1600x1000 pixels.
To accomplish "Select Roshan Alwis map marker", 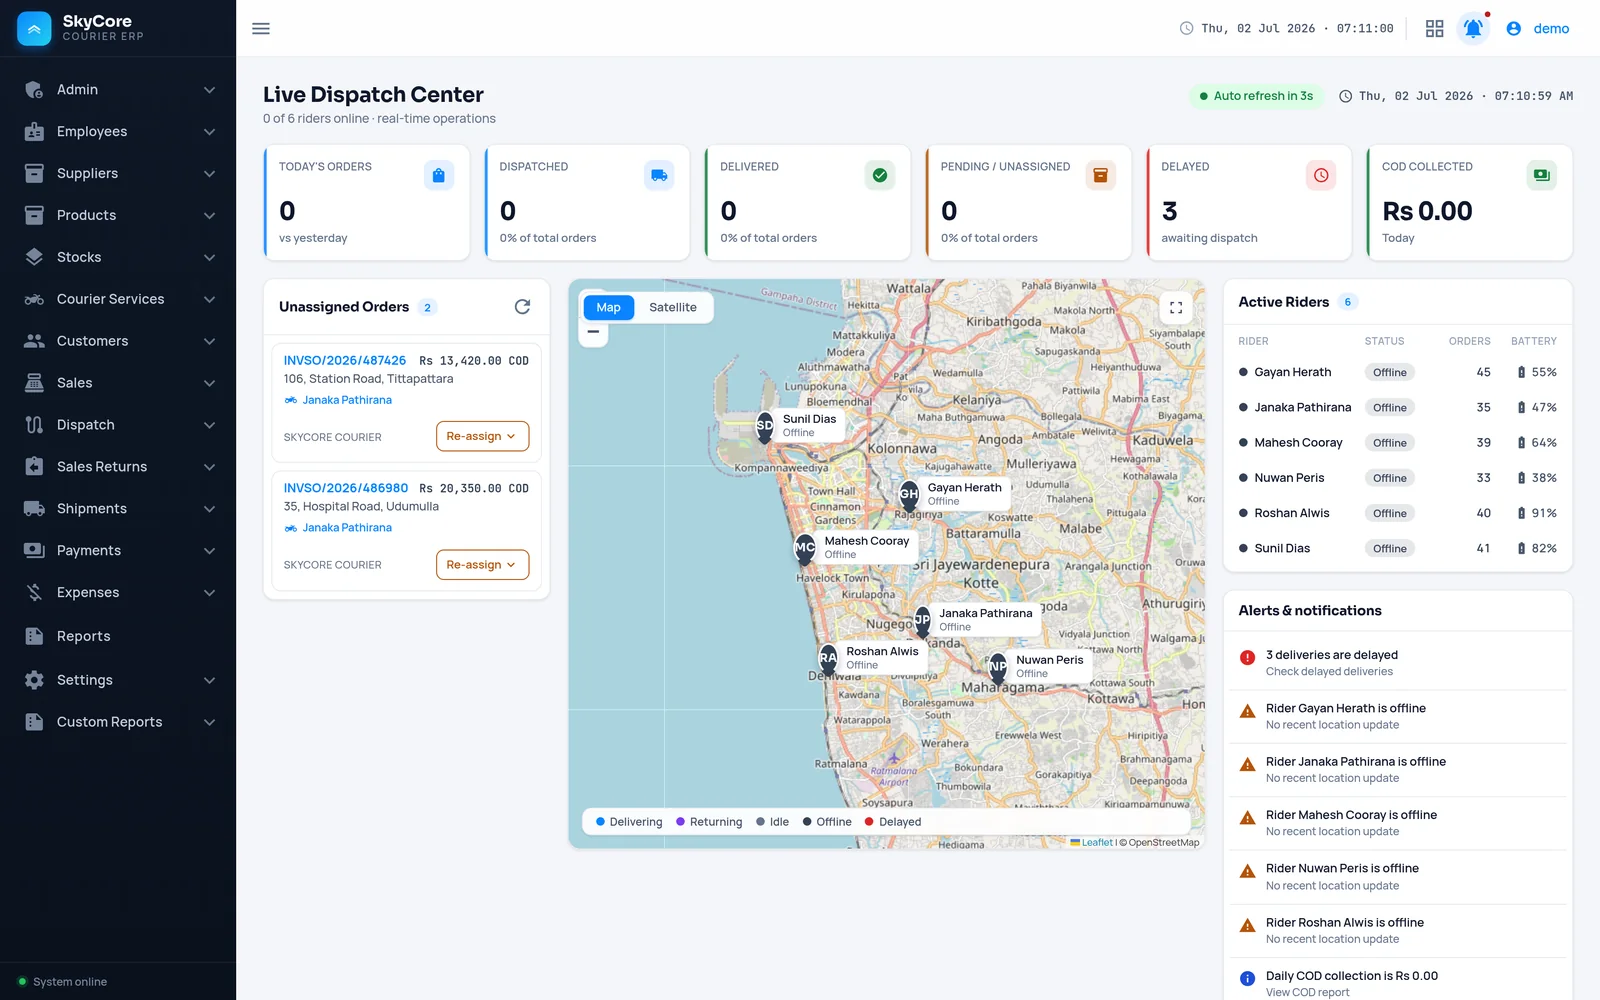I will point(828,659).
